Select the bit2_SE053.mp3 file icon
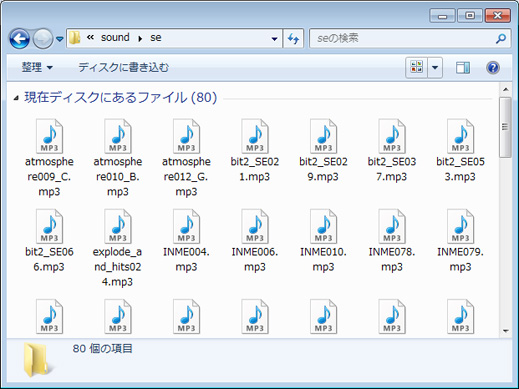The height and width of the screenshot is (389, 519). point(460,136)
